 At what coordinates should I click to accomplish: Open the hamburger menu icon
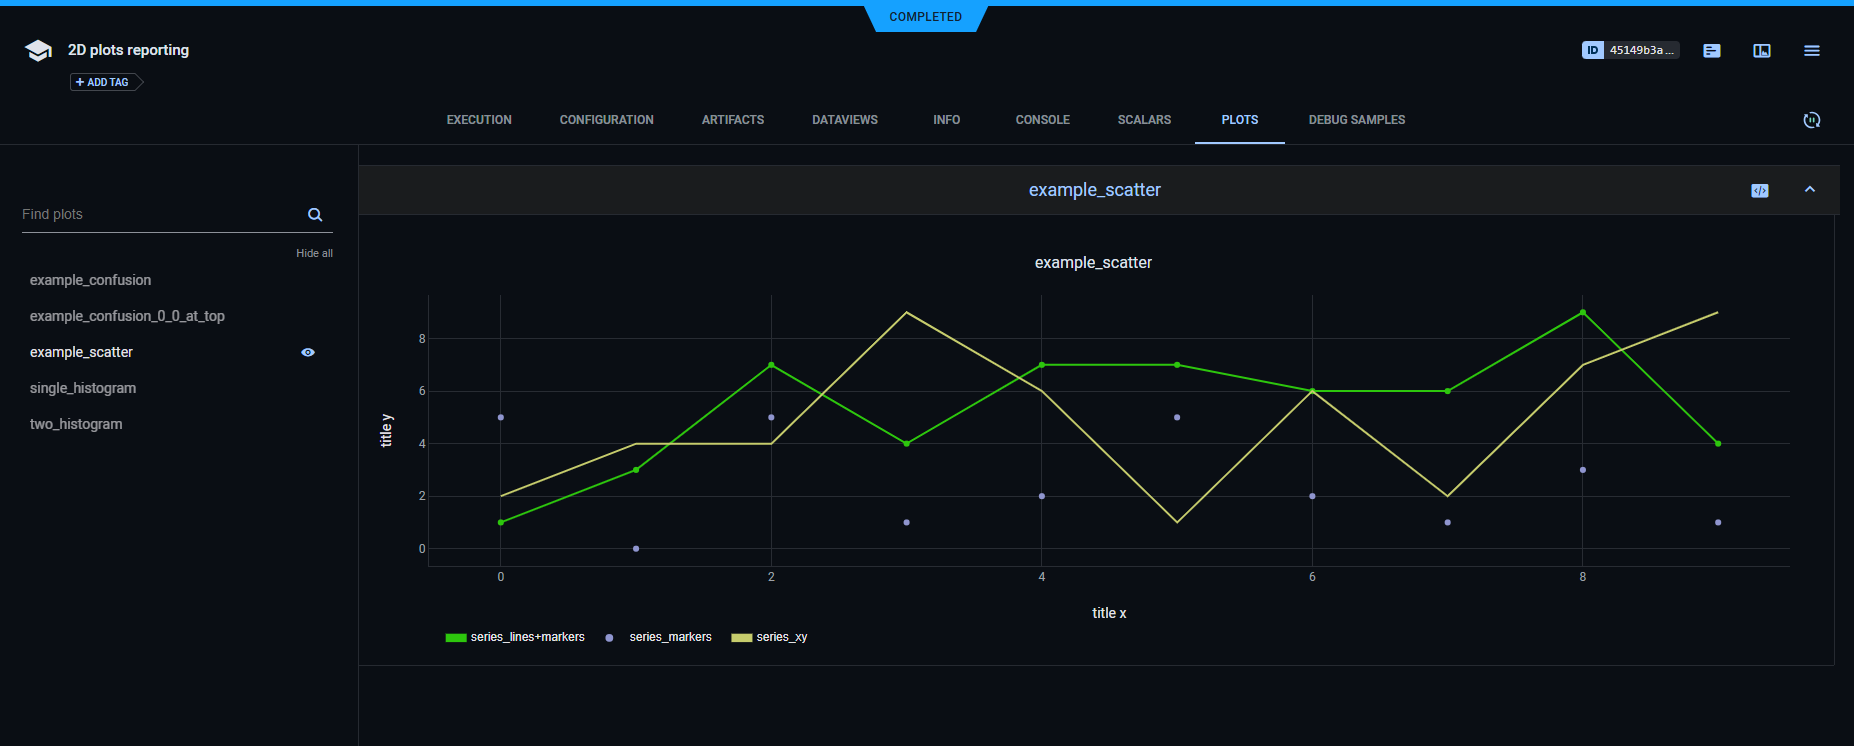(x=1811, y=51)
